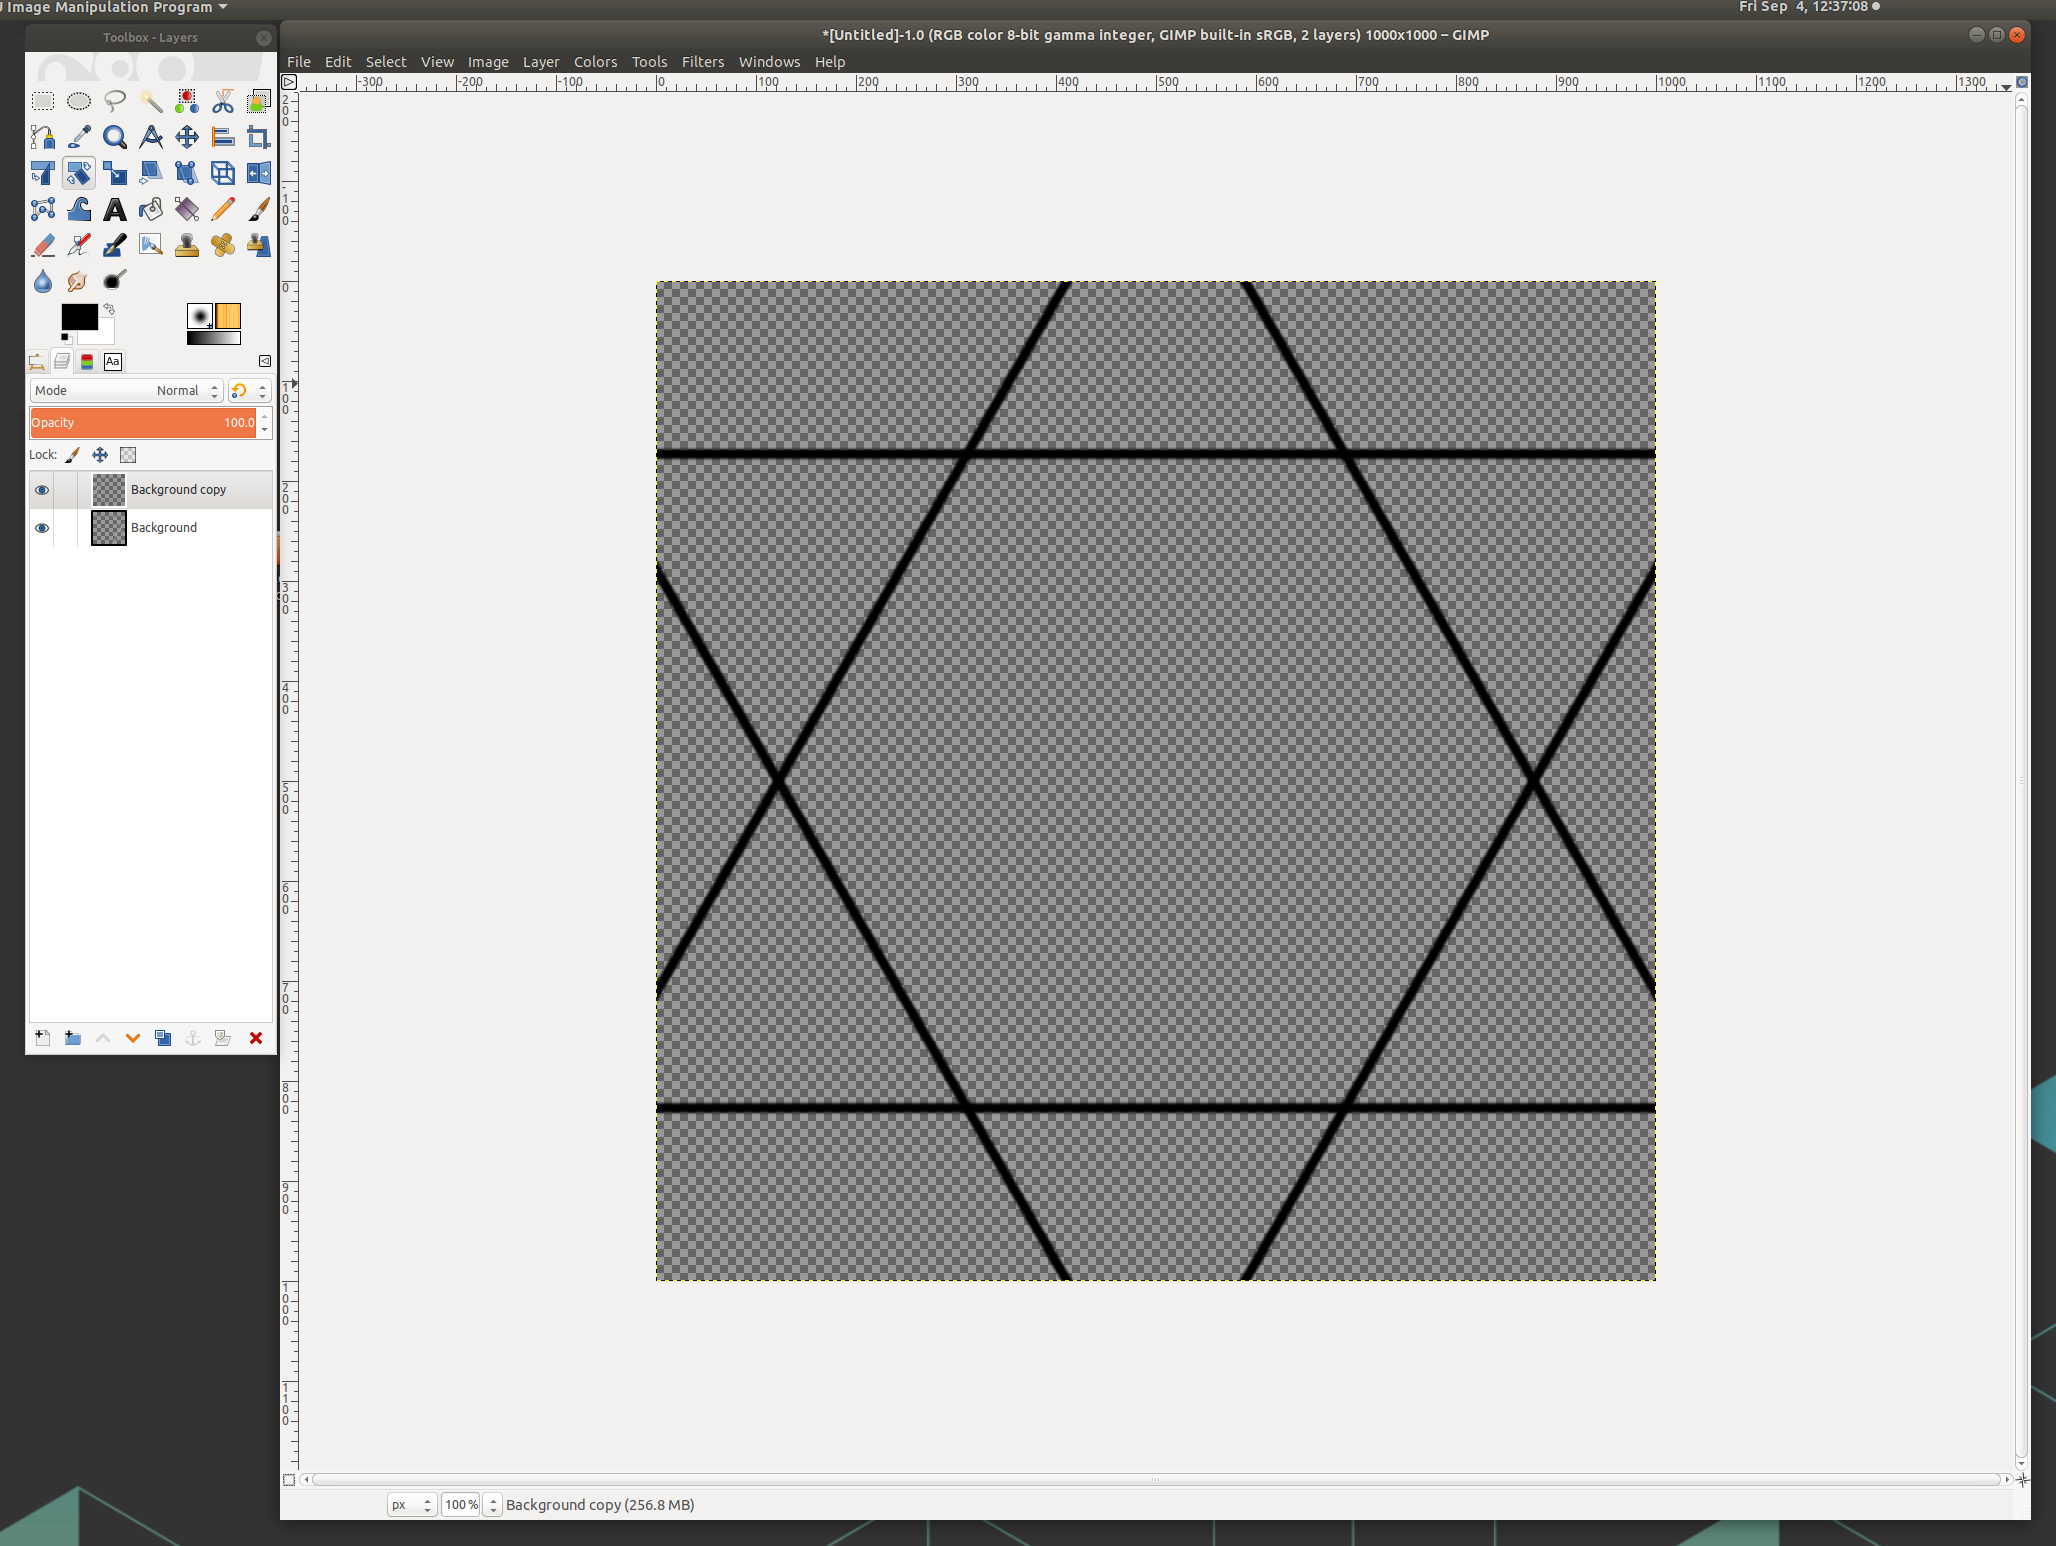Select the Rectangle Select tool

click(x=42, y=101)
